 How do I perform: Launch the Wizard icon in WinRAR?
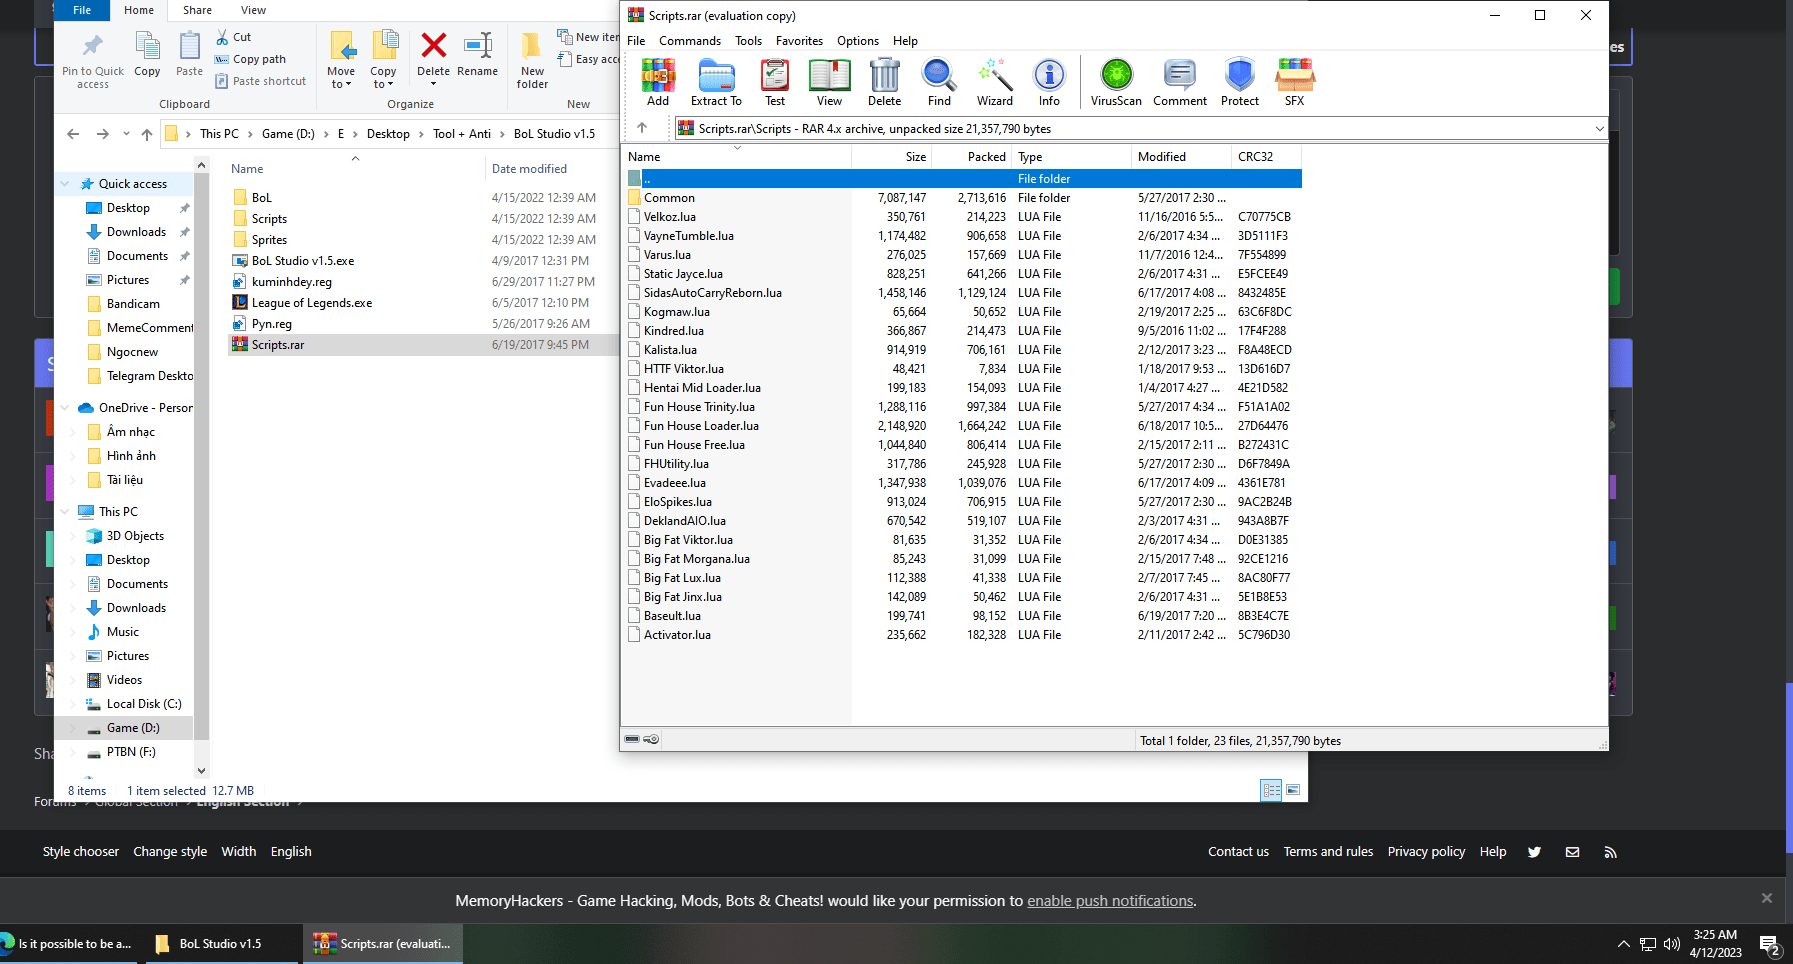pyautogui.click(x=994, y=82)
